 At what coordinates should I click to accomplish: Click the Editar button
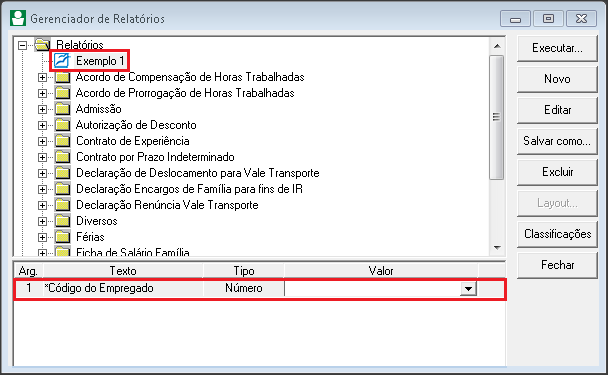[x=557, y=110]
